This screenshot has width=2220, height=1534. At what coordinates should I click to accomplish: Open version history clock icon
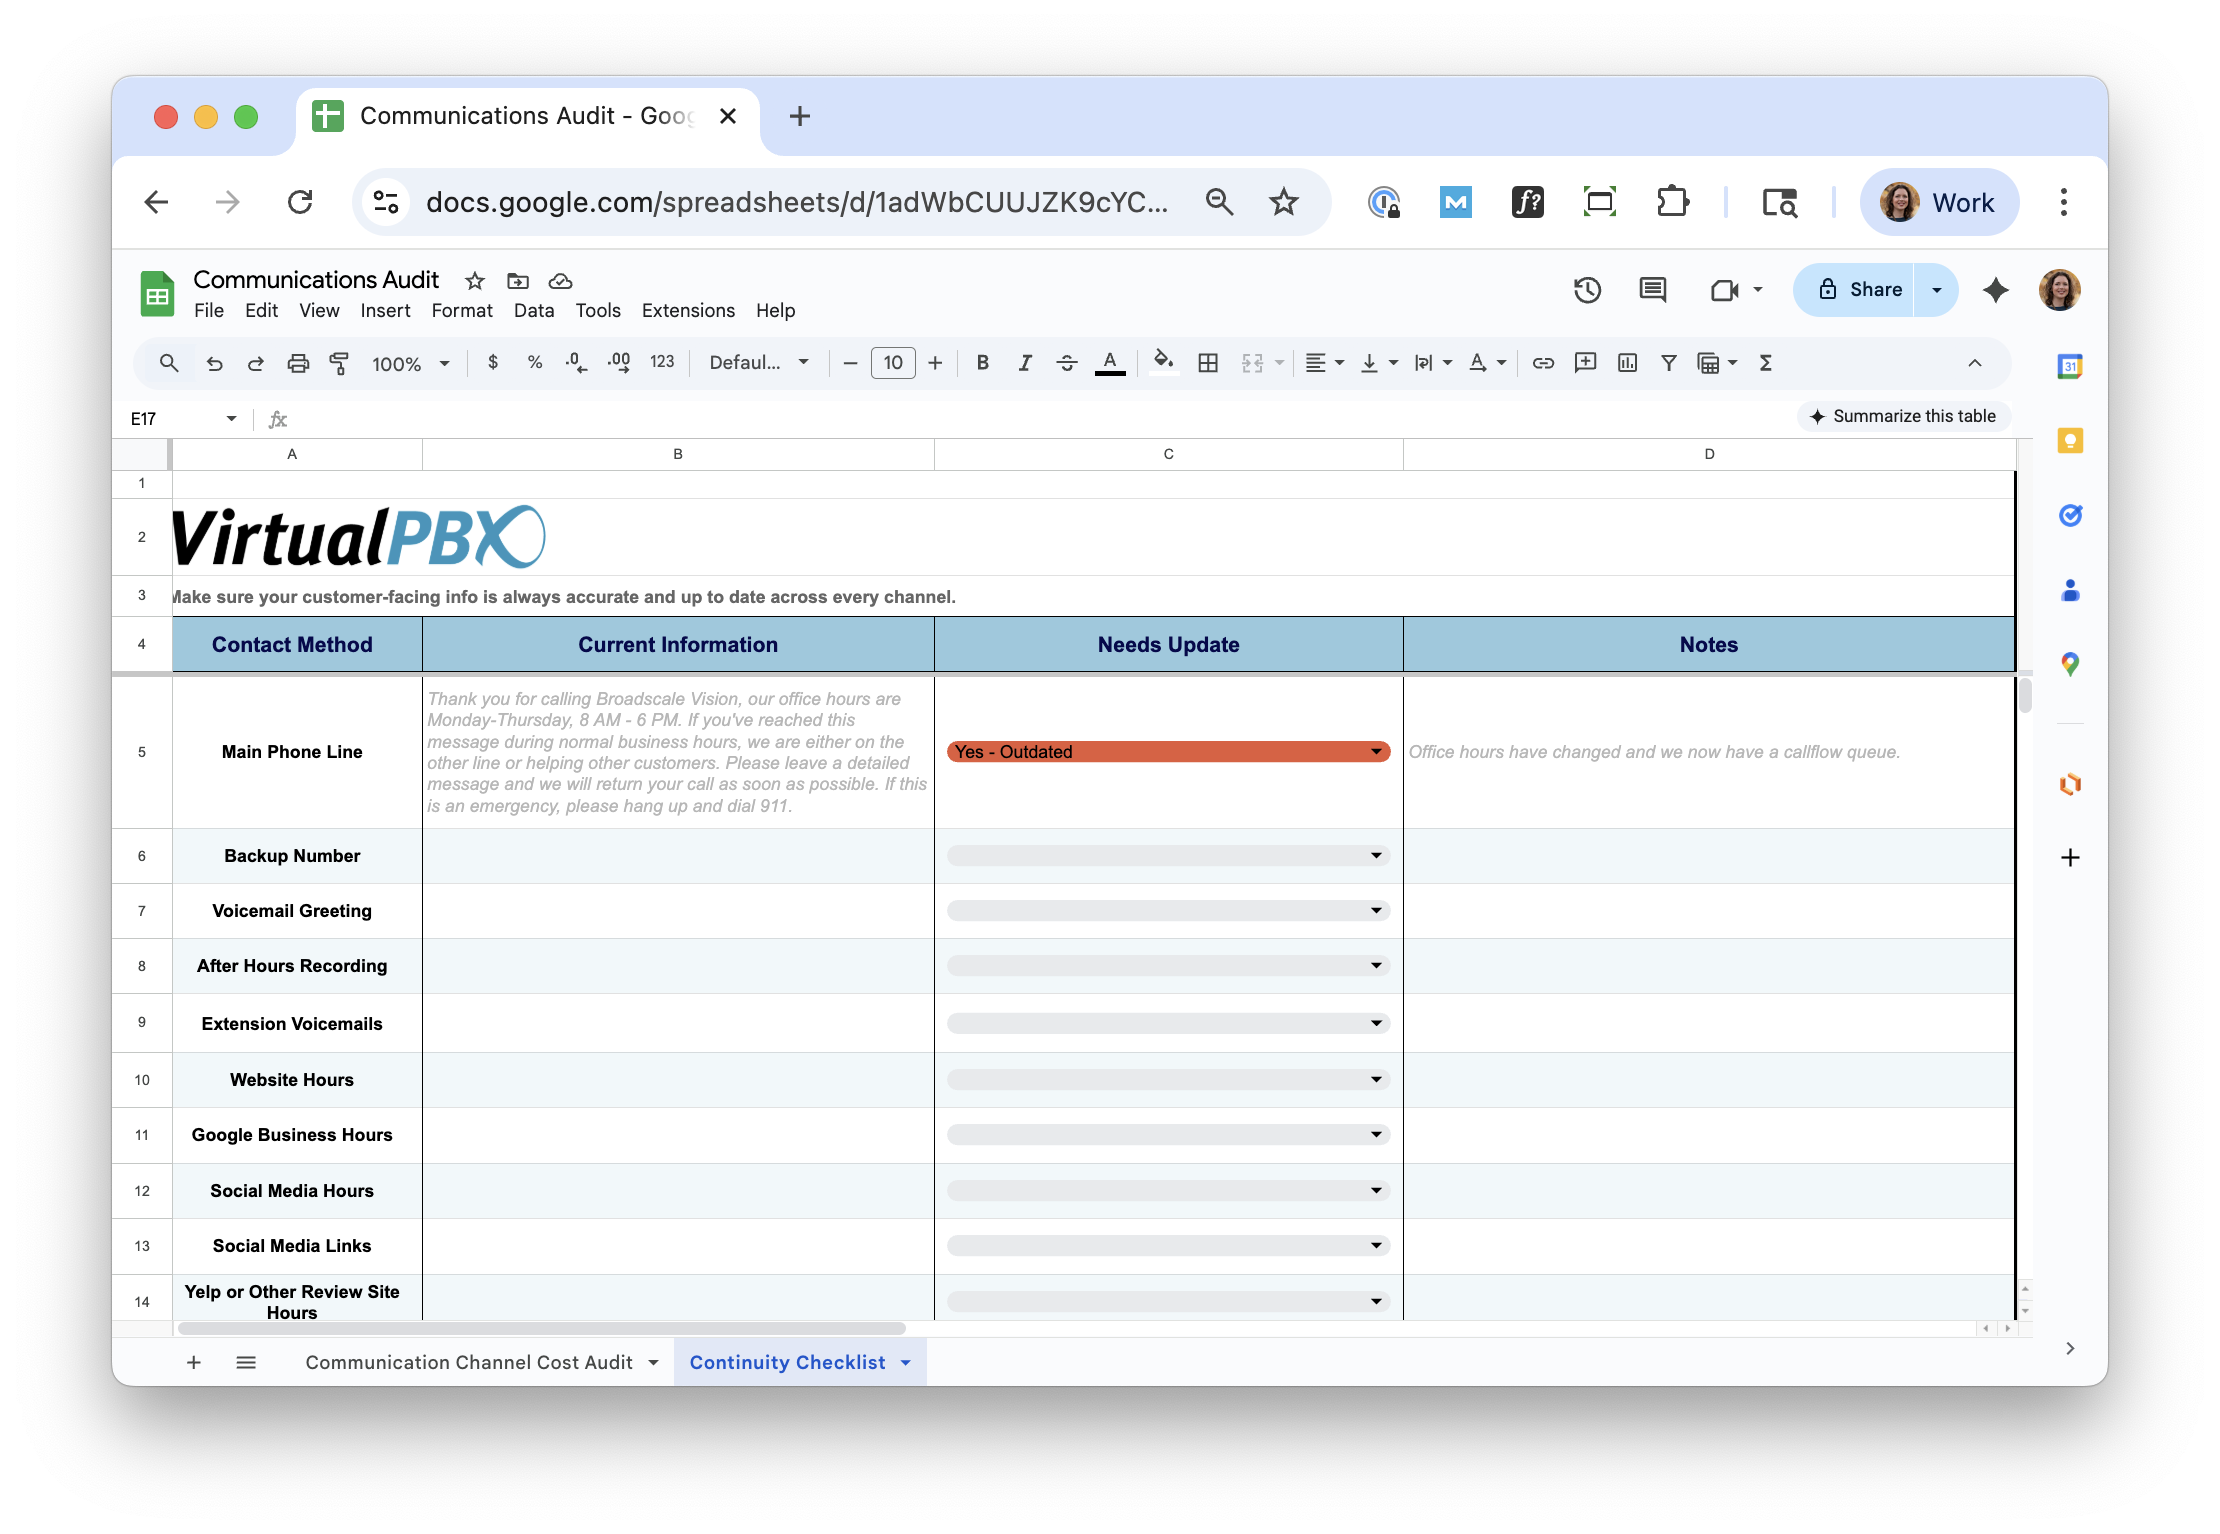[1587, 290]
